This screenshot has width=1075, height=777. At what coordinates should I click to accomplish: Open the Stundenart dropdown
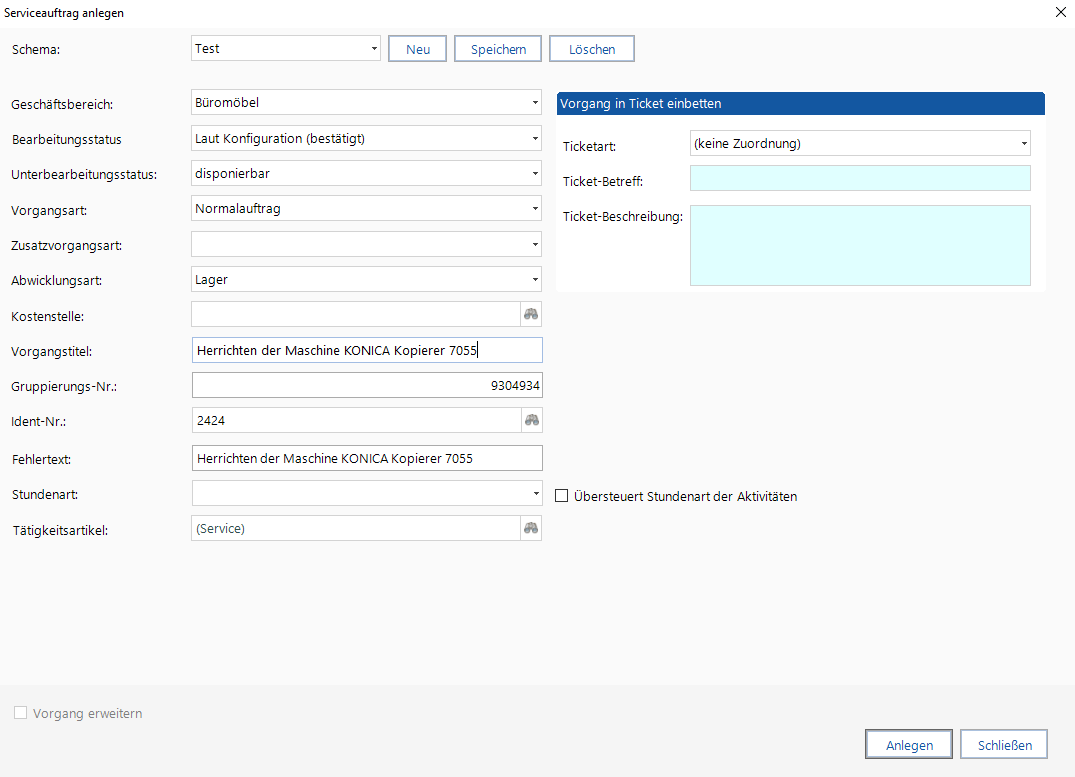535,493
